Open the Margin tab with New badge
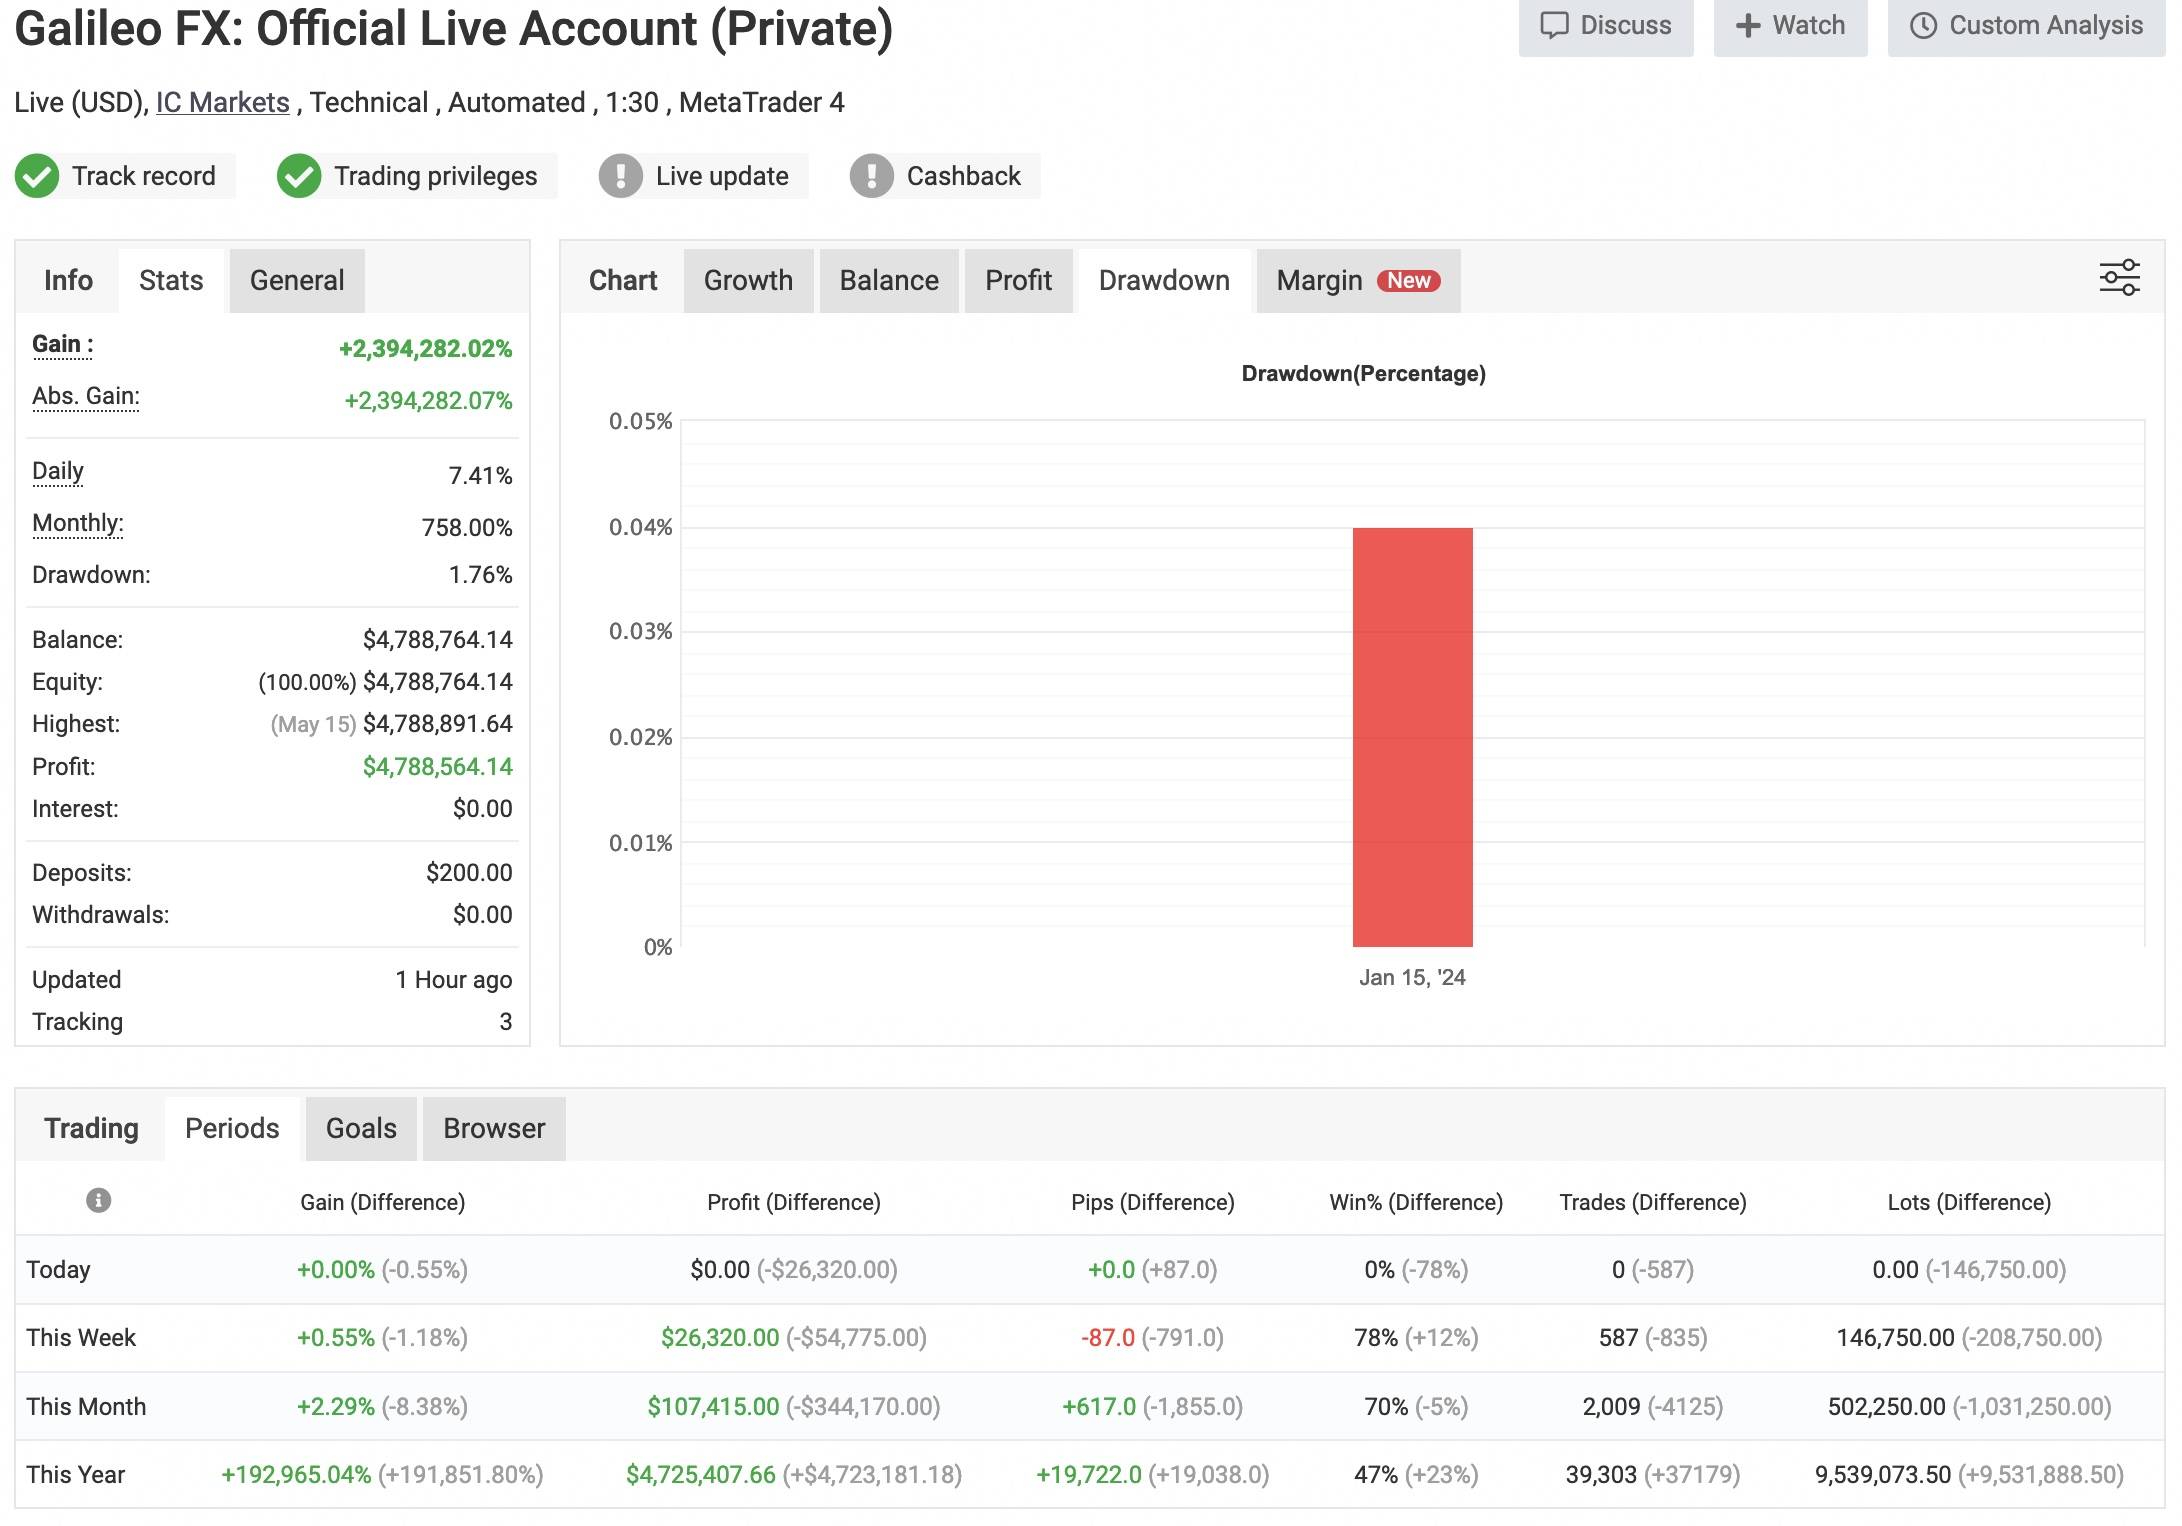 coord(1357,281)
